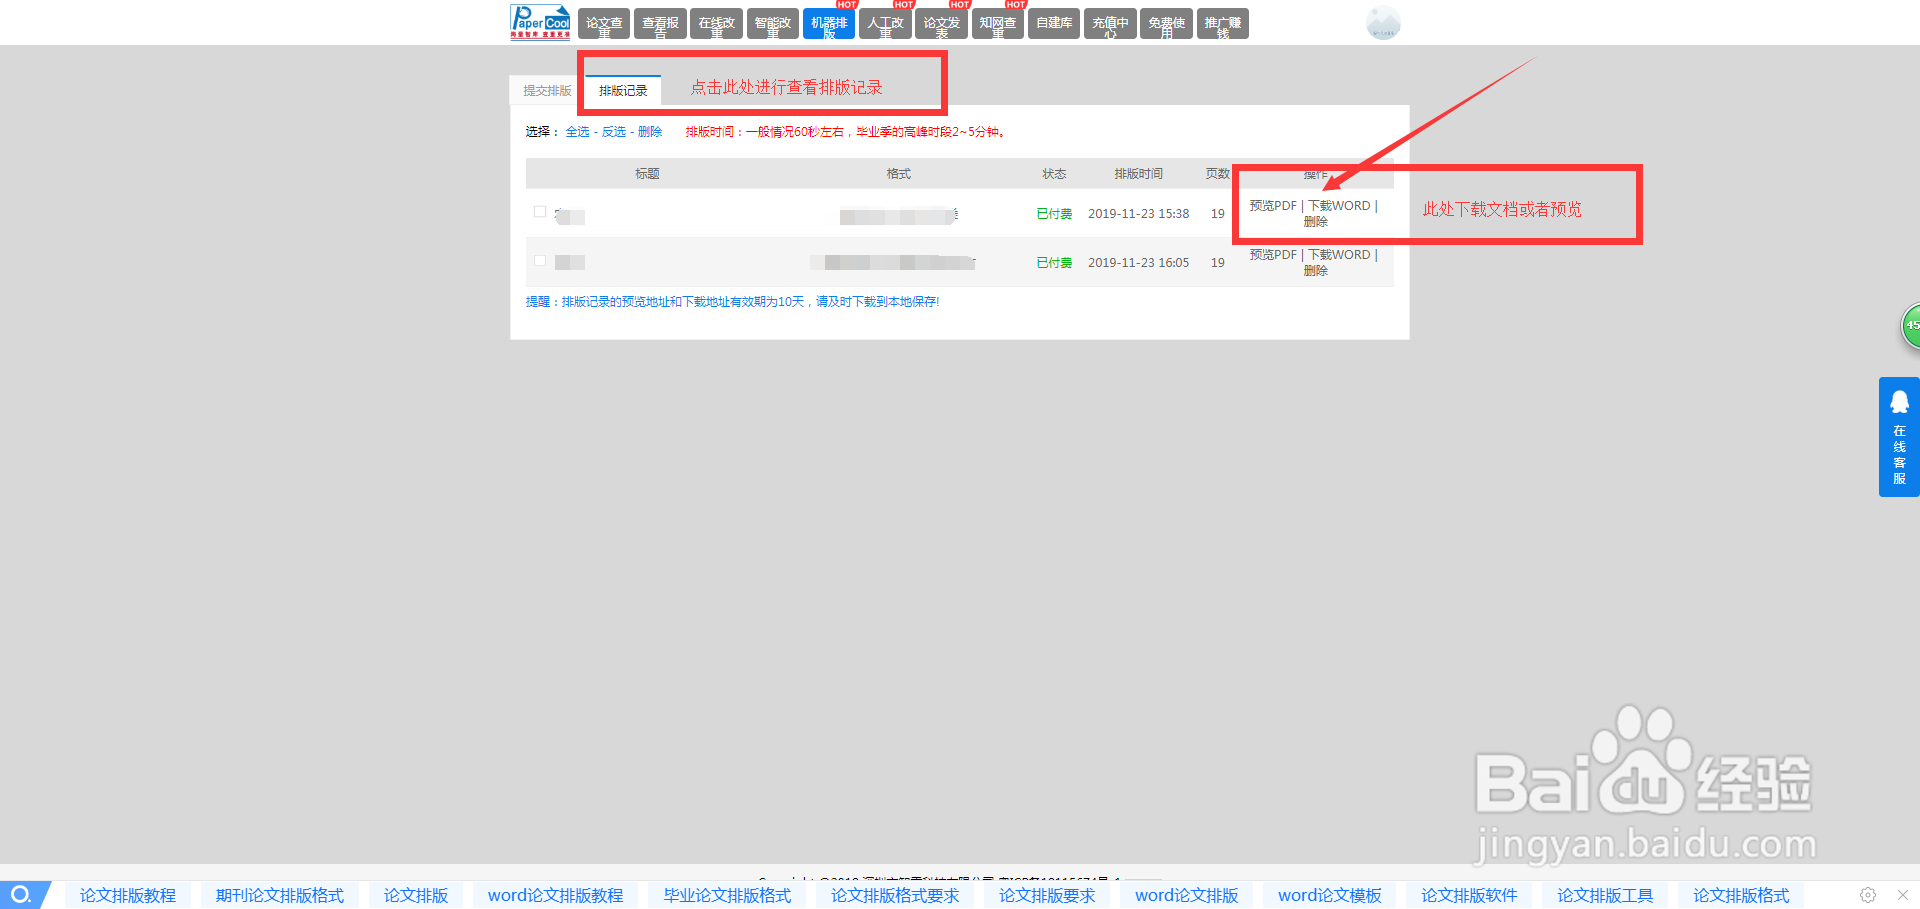Open the 机器排版 nav item

tap(829, 24)
